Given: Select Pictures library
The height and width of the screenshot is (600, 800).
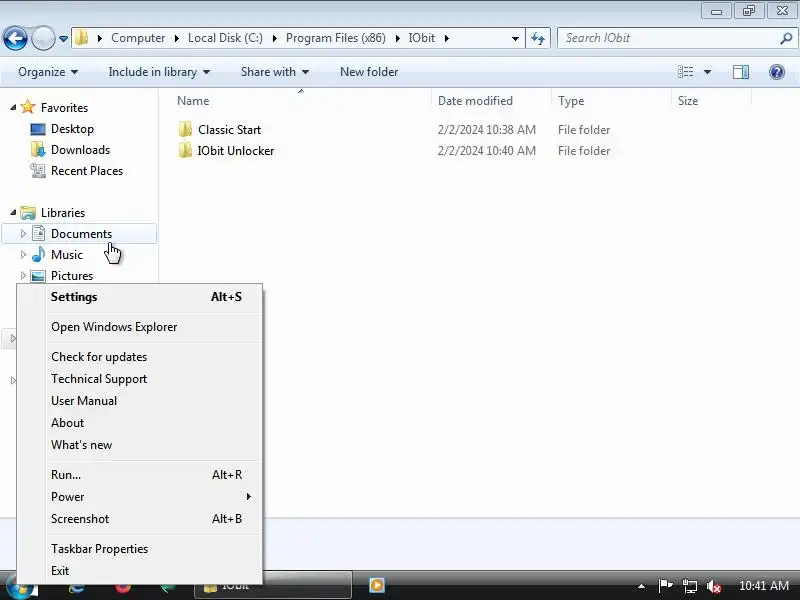Looking at the screenshot, I should coord(72,276).
